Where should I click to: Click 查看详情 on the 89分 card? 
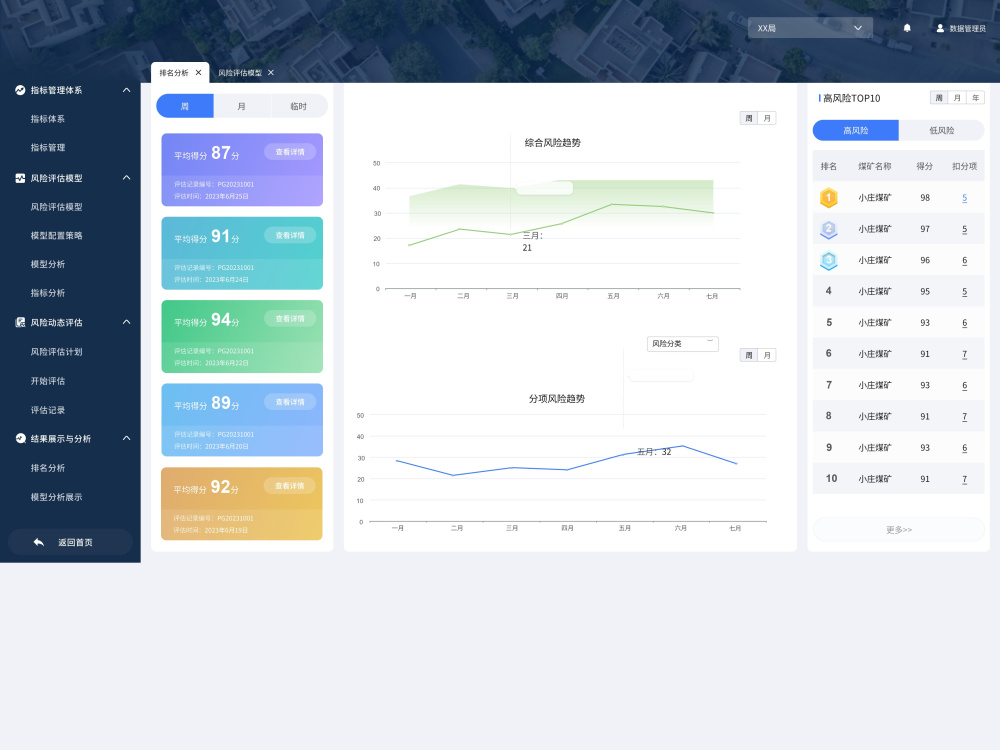290,402
